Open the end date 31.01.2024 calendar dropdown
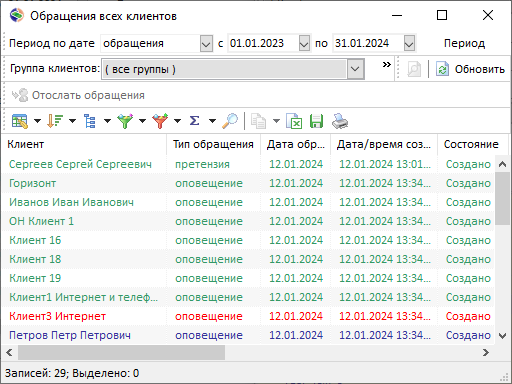Screen dimensions: 512x384 click(409, 44)
